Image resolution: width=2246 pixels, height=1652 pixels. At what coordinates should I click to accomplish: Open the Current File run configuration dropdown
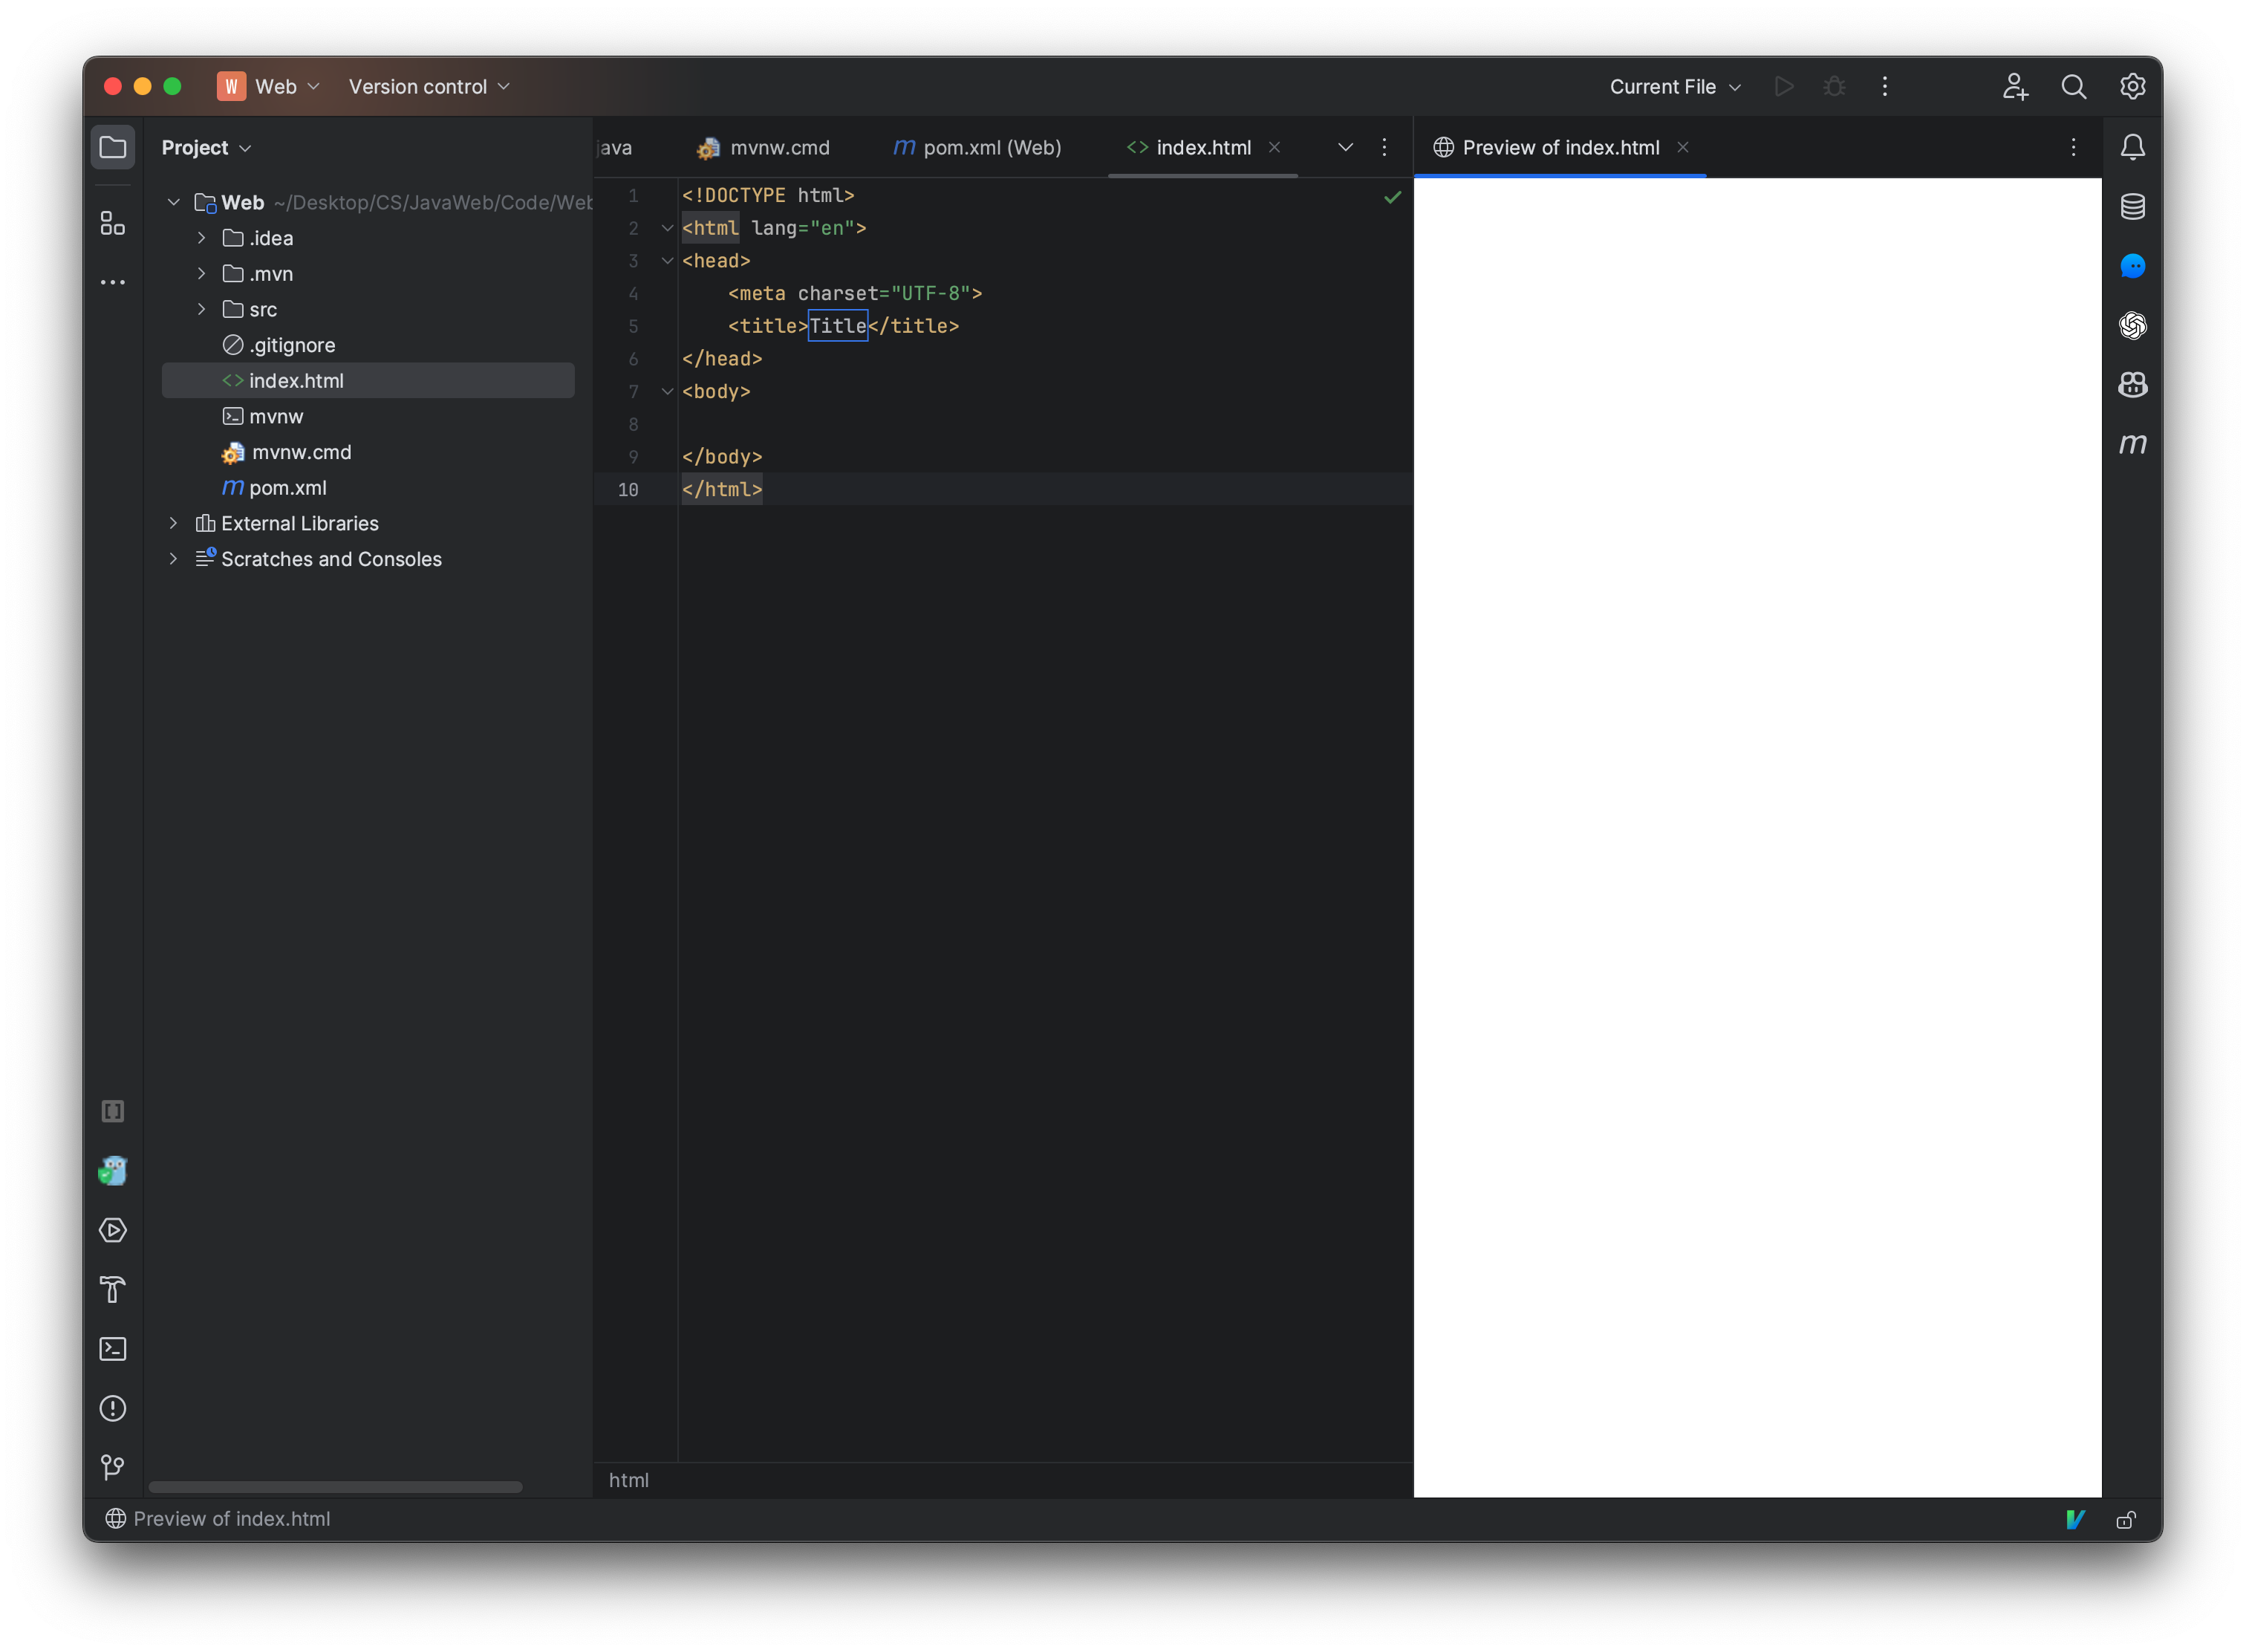click(x=1675, y=87)
